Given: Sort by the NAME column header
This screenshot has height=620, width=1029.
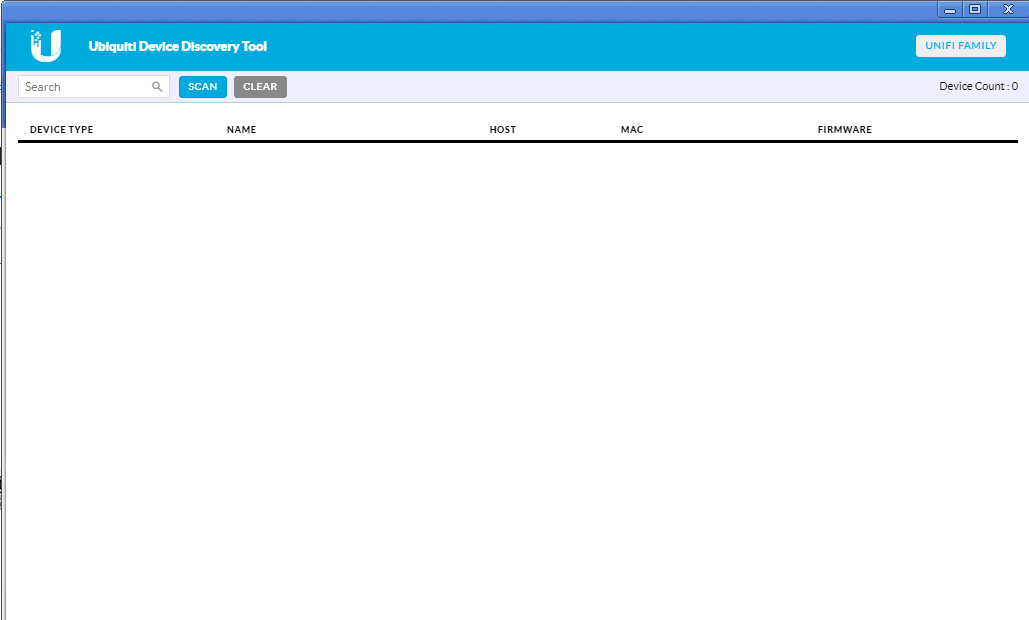Looking at the screenshot, I should pyautogui.click(x=241, y=130).
